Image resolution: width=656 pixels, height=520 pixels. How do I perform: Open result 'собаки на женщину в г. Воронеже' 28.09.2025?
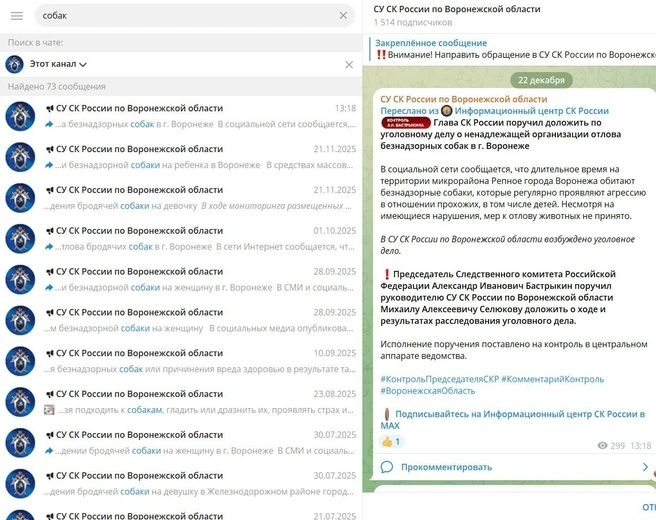181,279
